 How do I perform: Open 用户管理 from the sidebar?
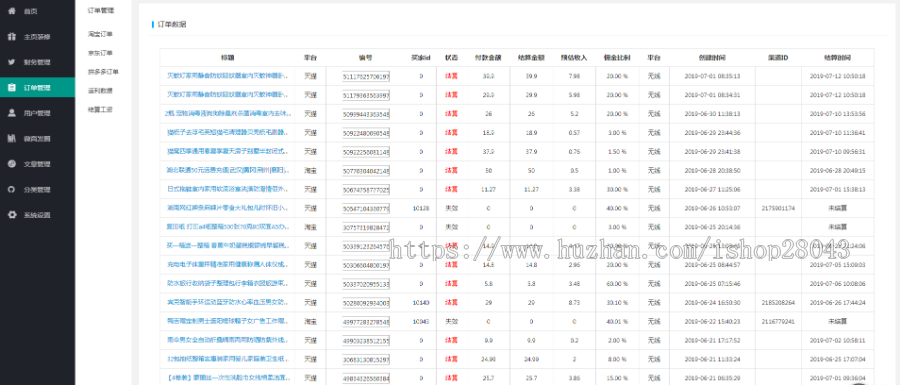tap(37, 113)
